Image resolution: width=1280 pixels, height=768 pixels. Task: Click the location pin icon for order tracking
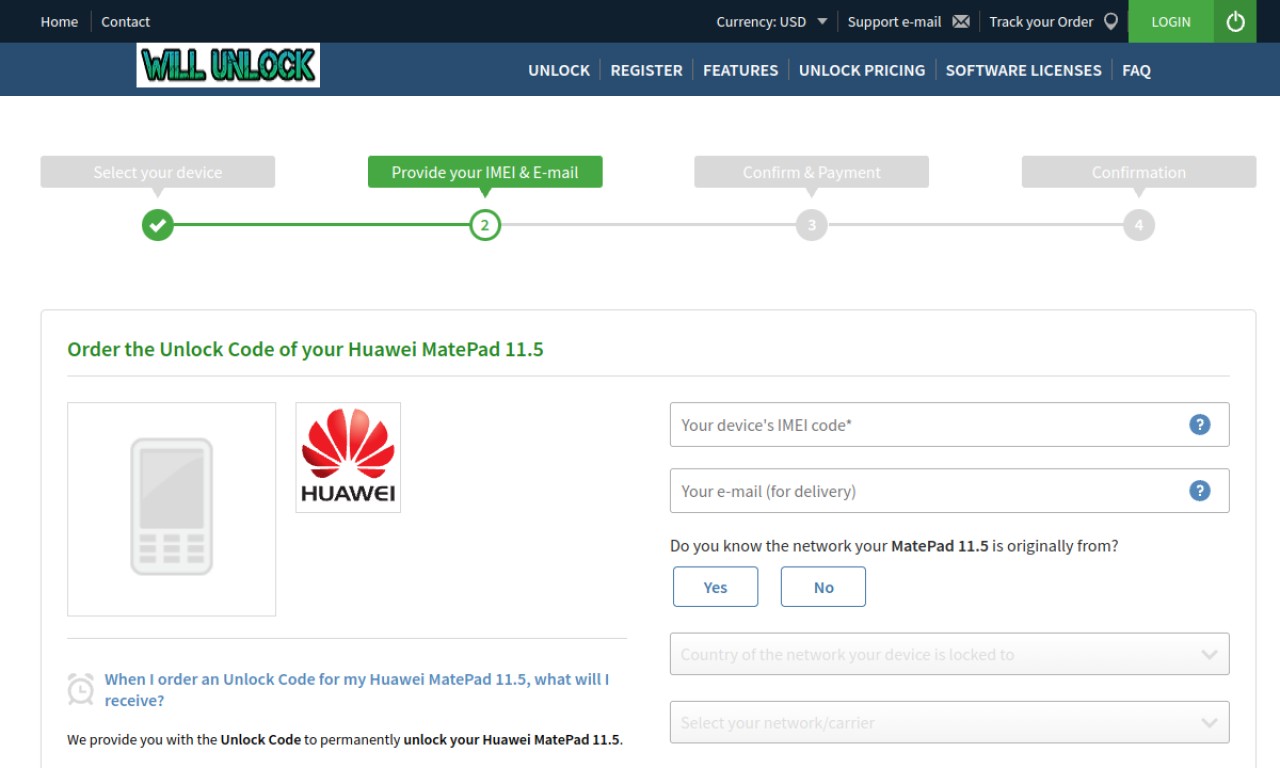[x=1111, y=21]
